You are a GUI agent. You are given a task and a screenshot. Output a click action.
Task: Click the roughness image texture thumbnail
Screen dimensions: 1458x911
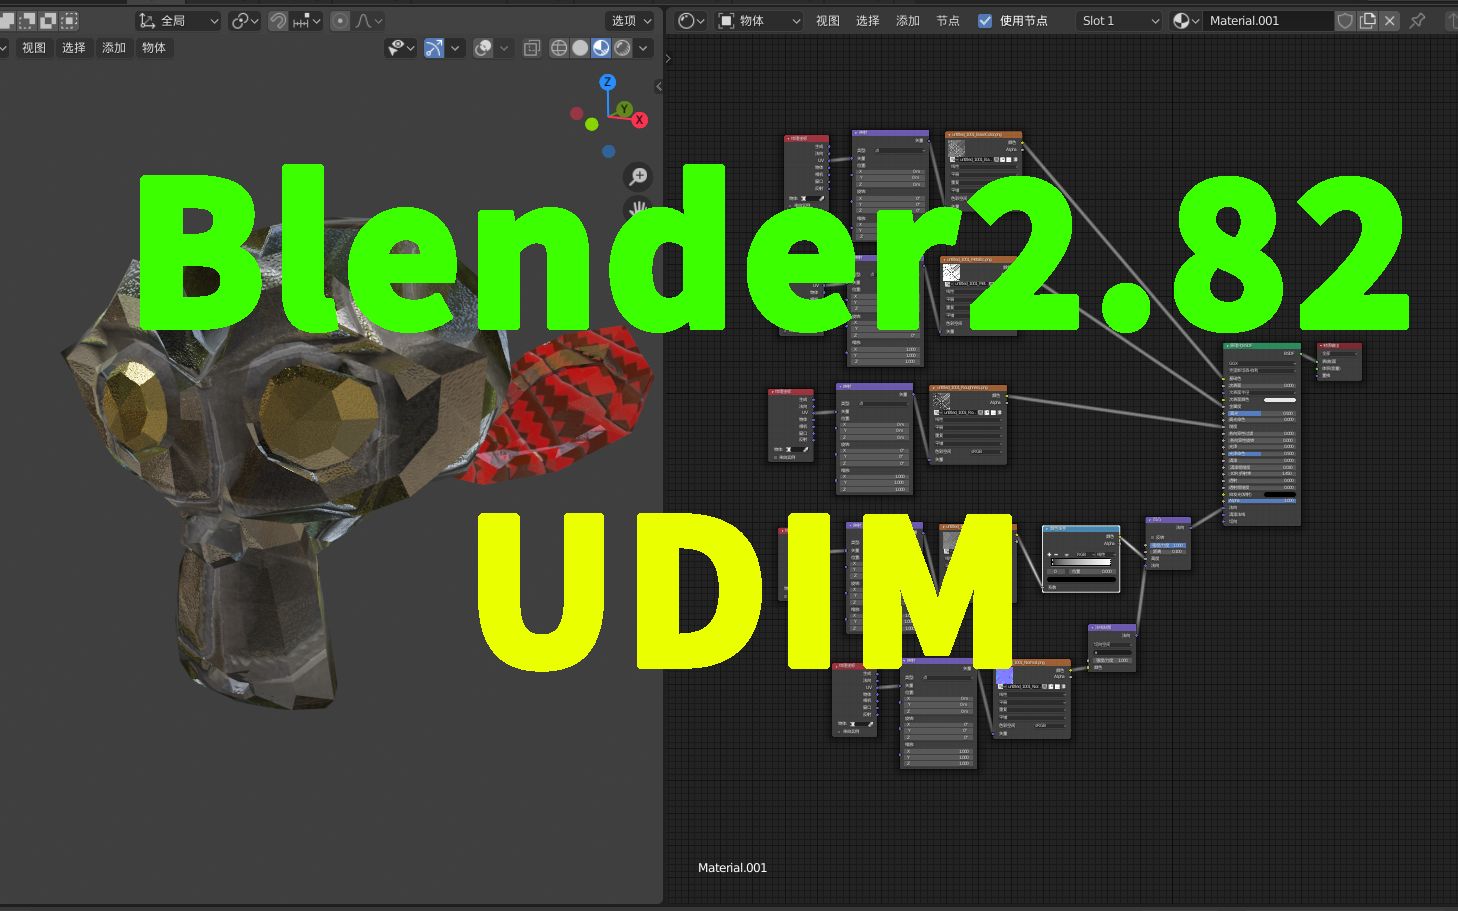tap(941, 401)
